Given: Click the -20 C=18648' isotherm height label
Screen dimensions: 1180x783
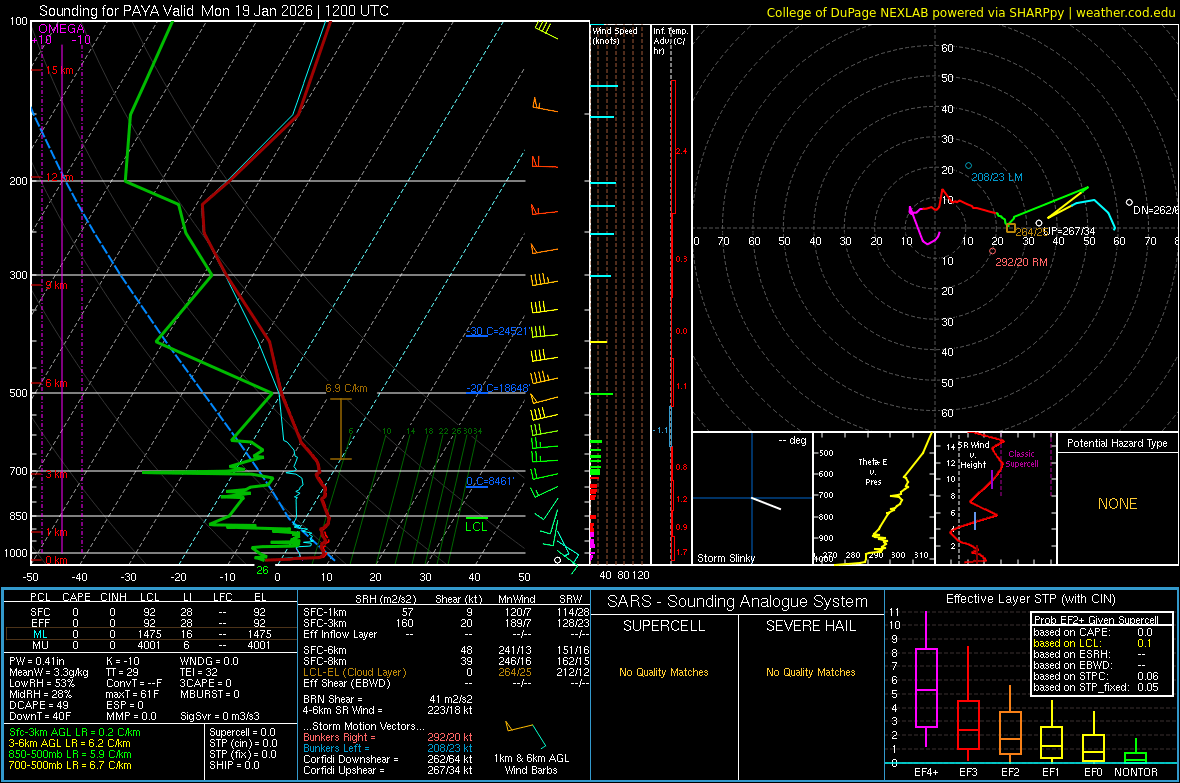Looking at the screenshot, I should point(497,388).
